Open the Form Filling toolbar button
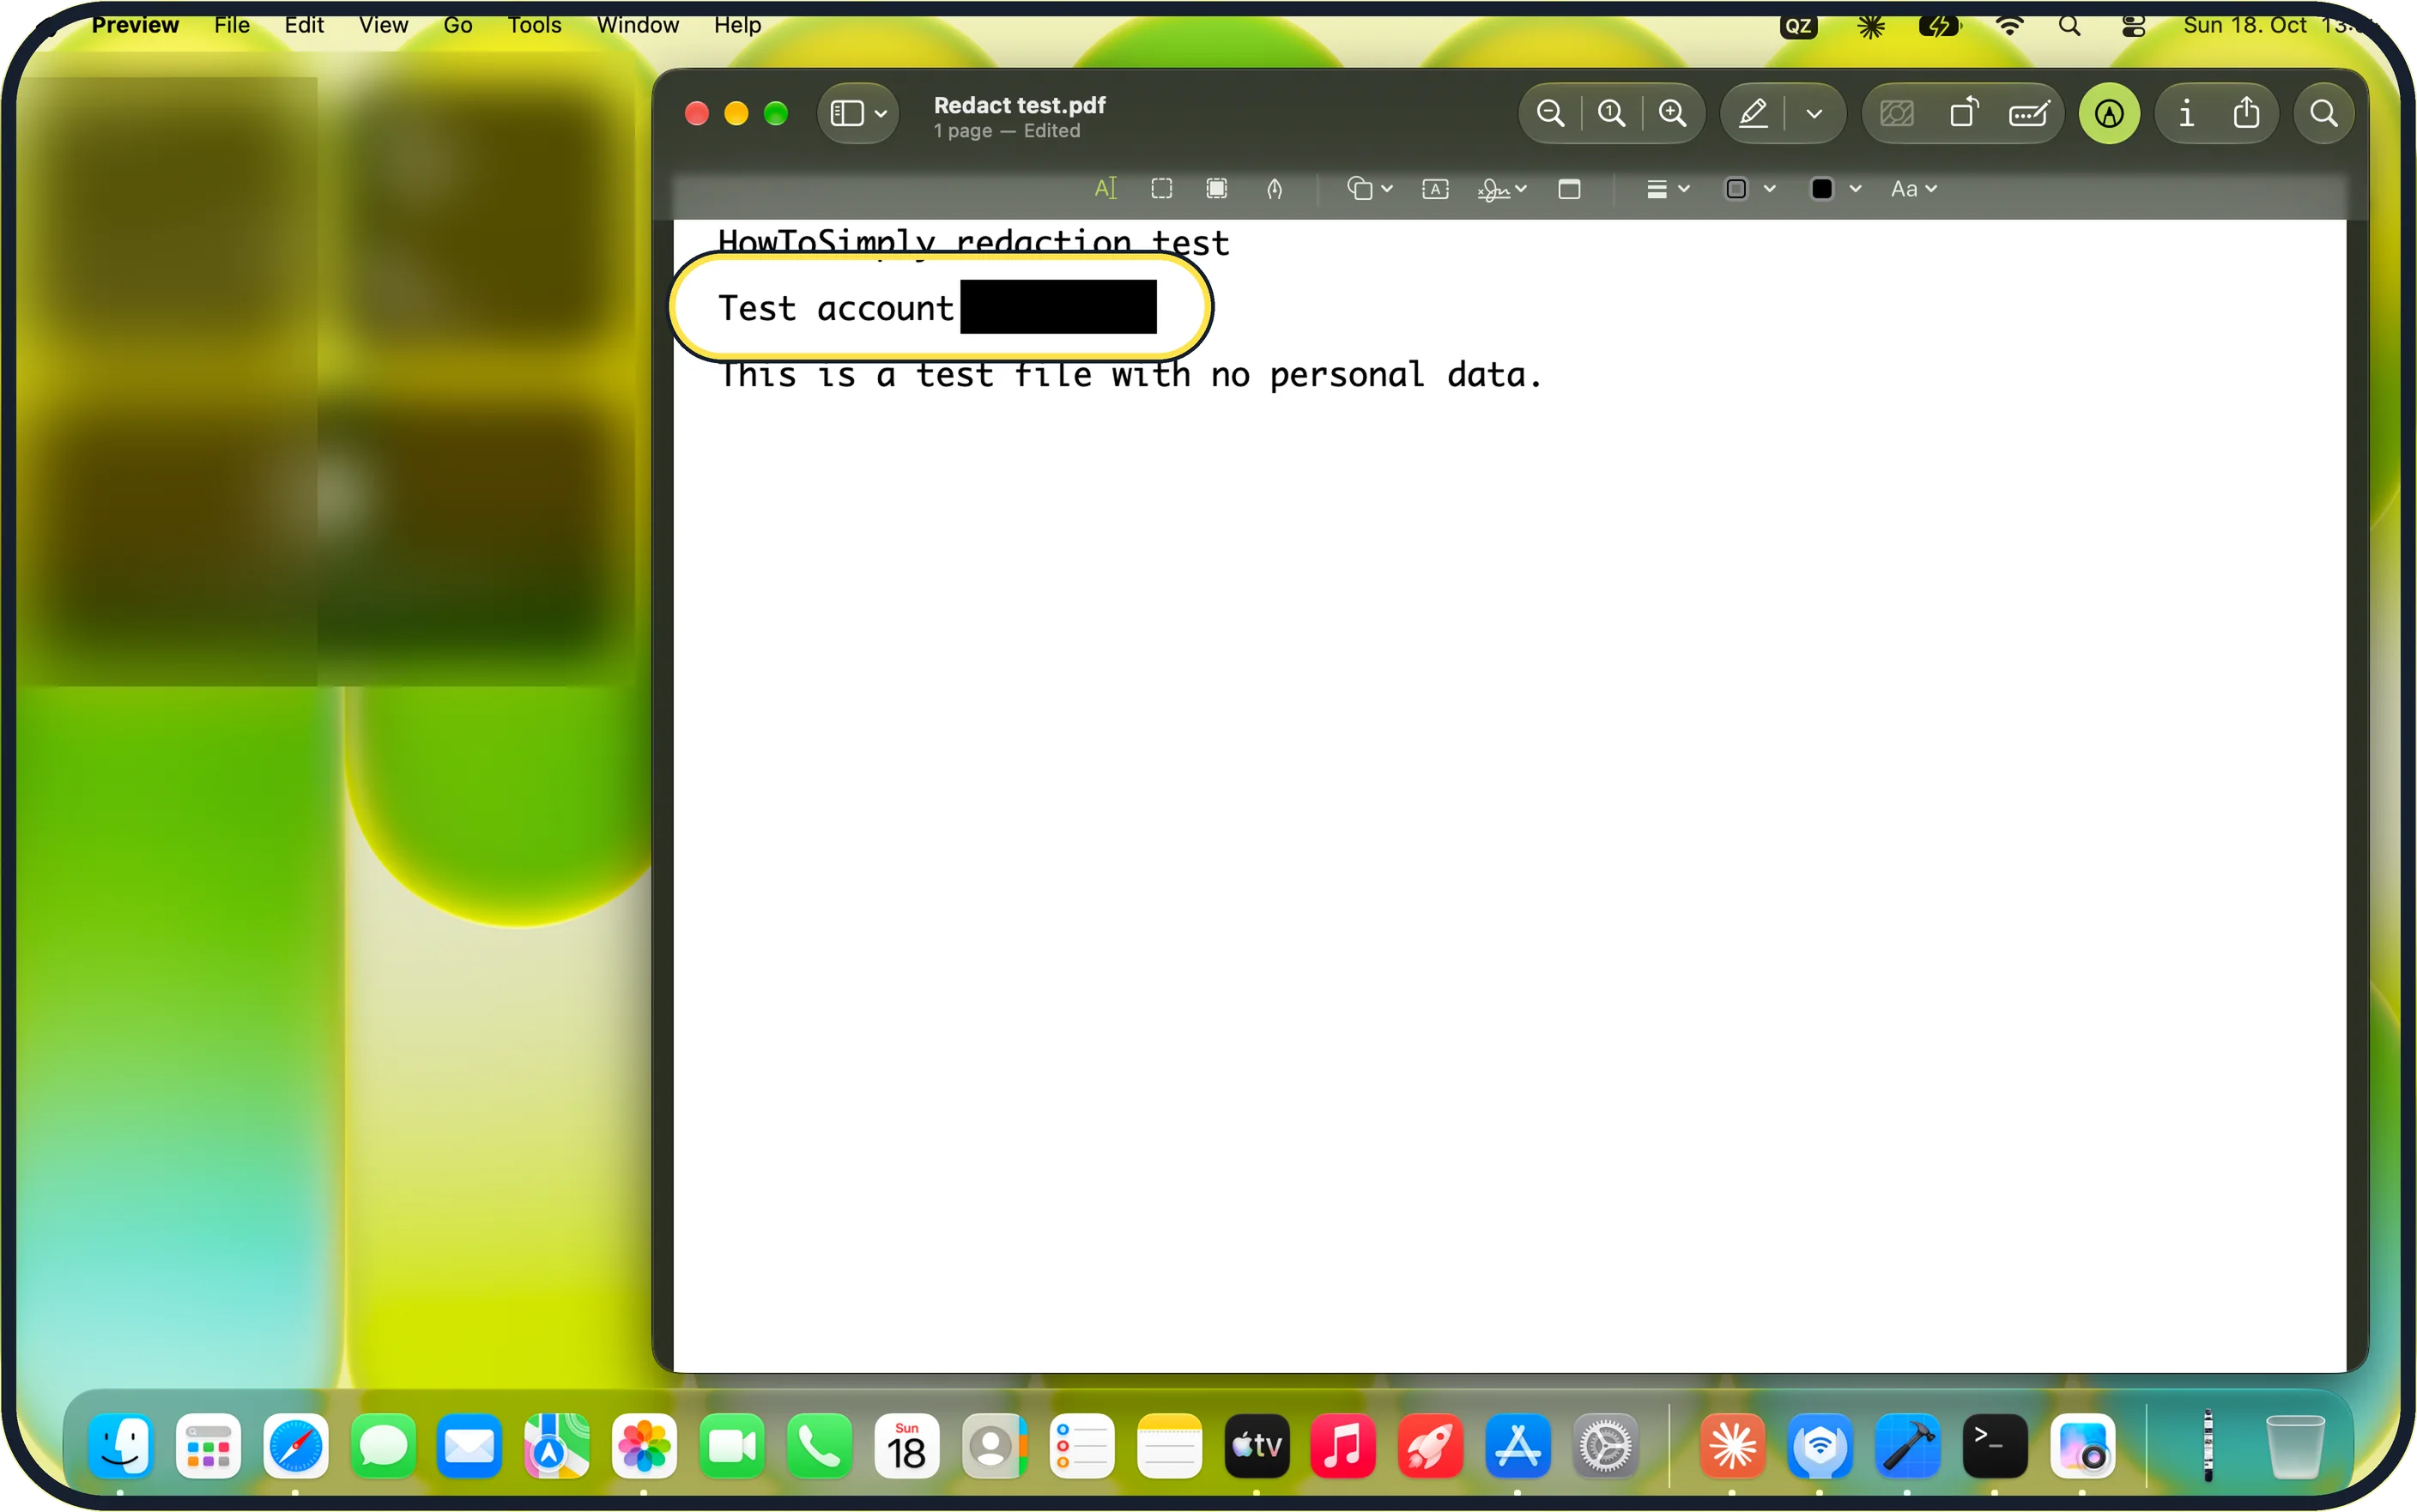This screenshot has height=1512, width=2417. (x=2029, y=113)
